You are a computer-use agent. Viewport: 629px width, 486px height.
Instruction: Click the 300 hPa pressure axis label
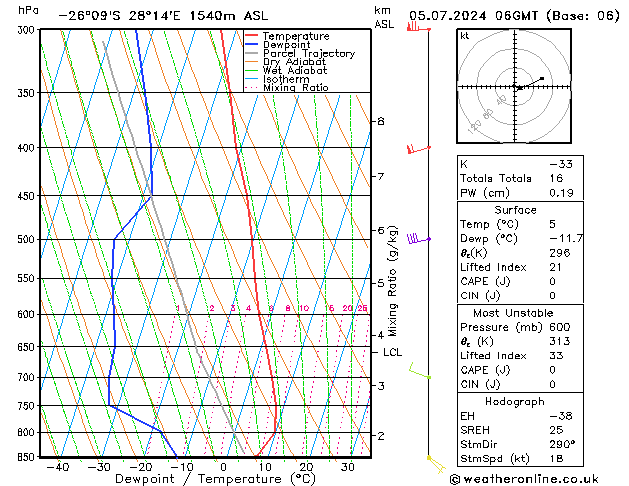tap(28, 30)
